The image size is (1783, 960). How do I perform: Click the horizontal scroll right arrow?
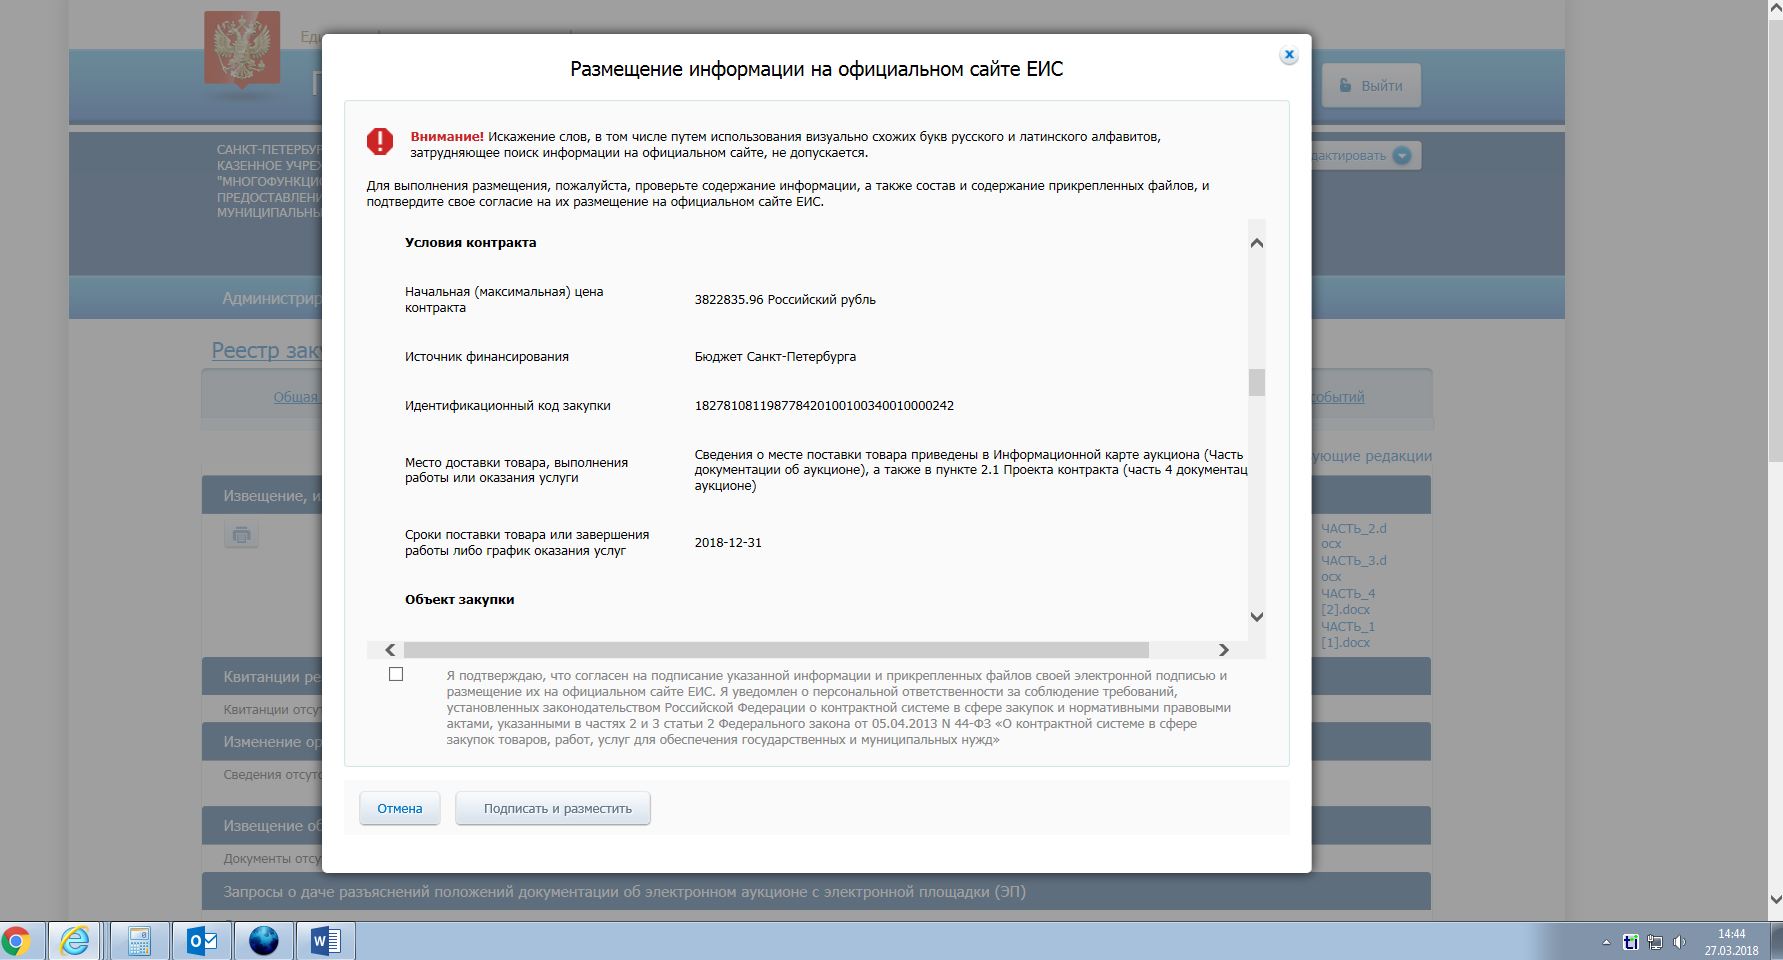click(1223, 650)
